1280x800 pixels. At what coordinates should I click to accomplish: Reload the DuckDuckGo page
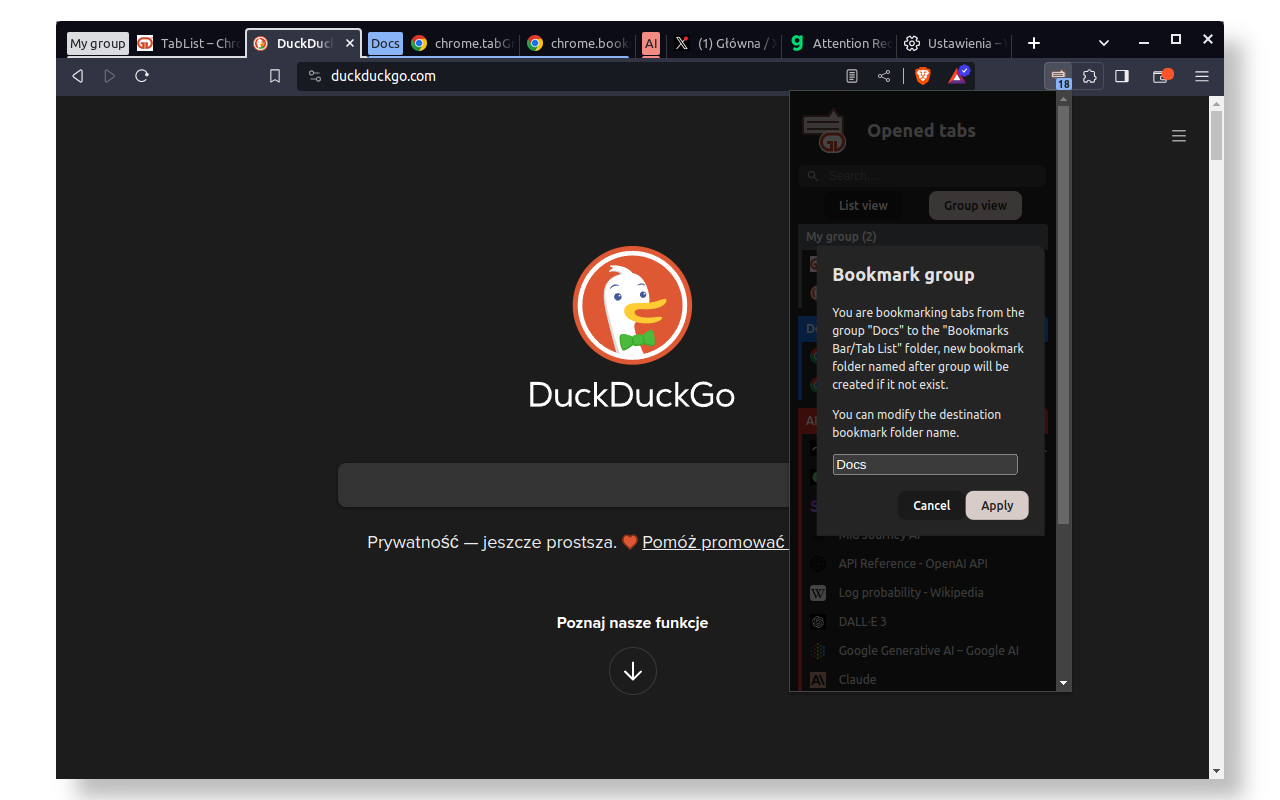pos(142,76)
